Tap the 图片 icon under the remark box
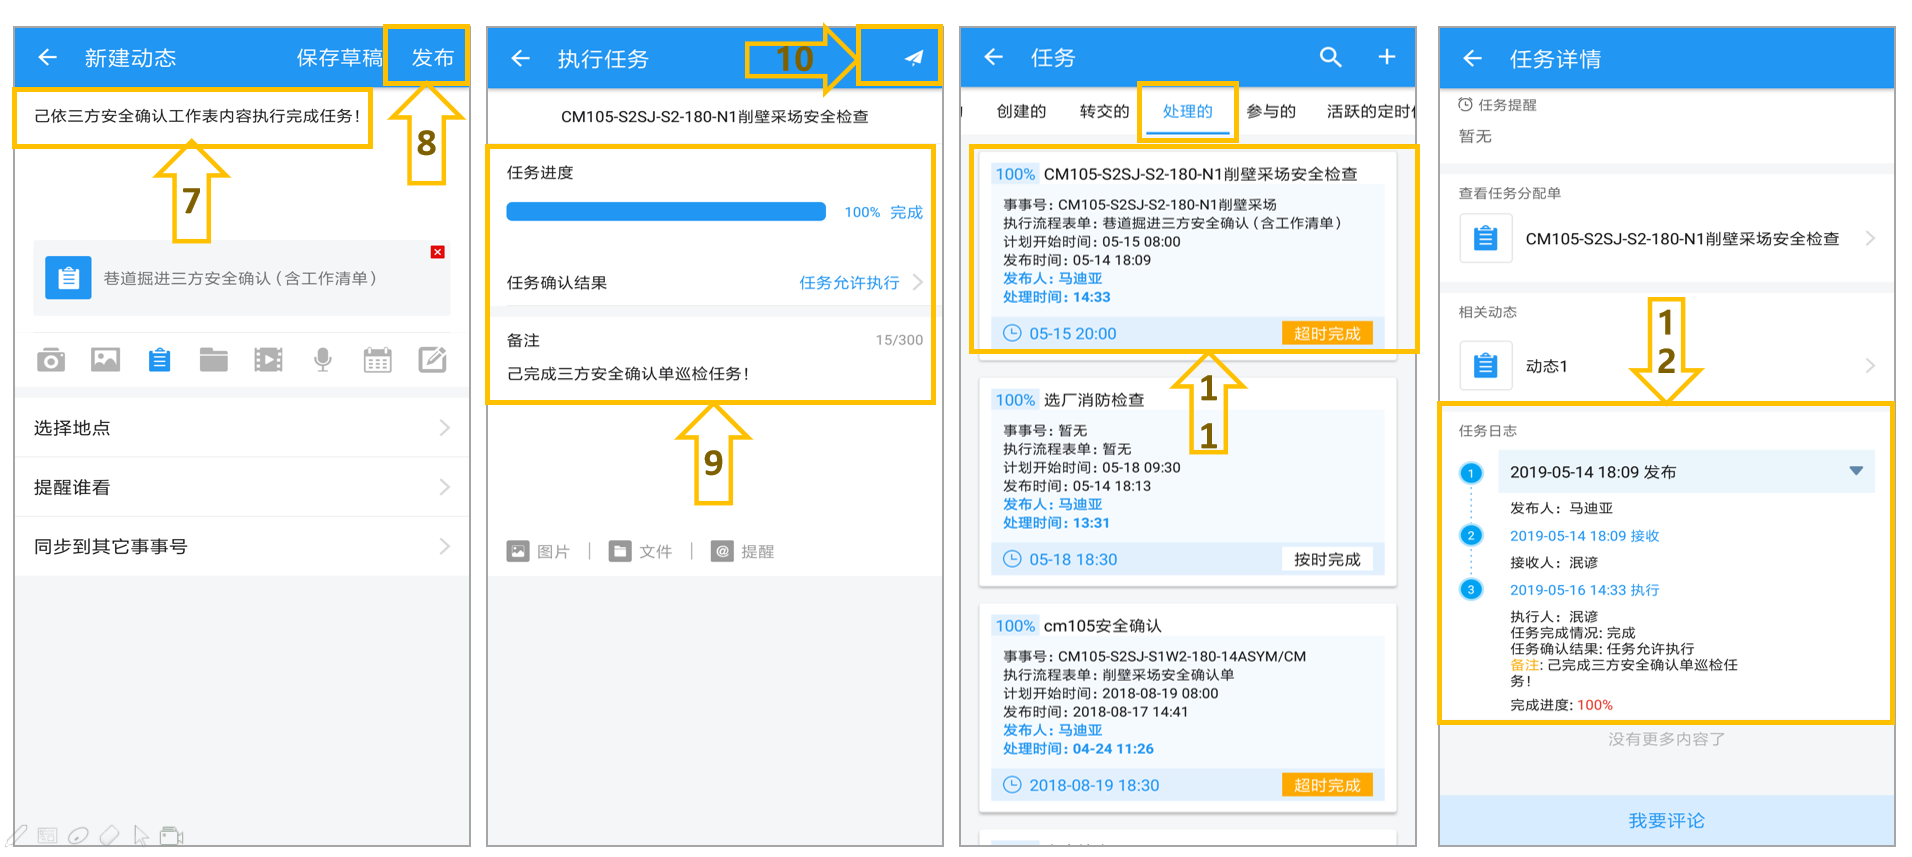Screen dimensions: 1912x857 (x=517, y=551)
